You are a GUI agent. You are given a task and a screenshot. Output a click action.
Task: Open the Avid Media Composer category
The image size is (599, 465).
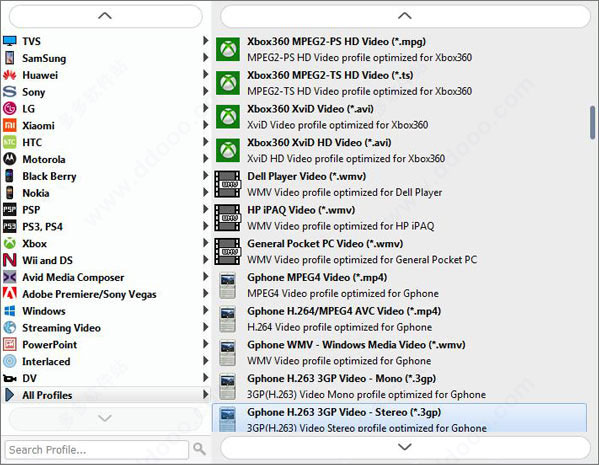[106, 277]
